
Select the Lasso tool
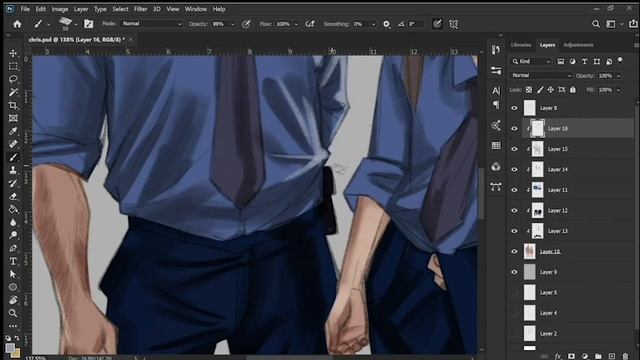(13, 79)
